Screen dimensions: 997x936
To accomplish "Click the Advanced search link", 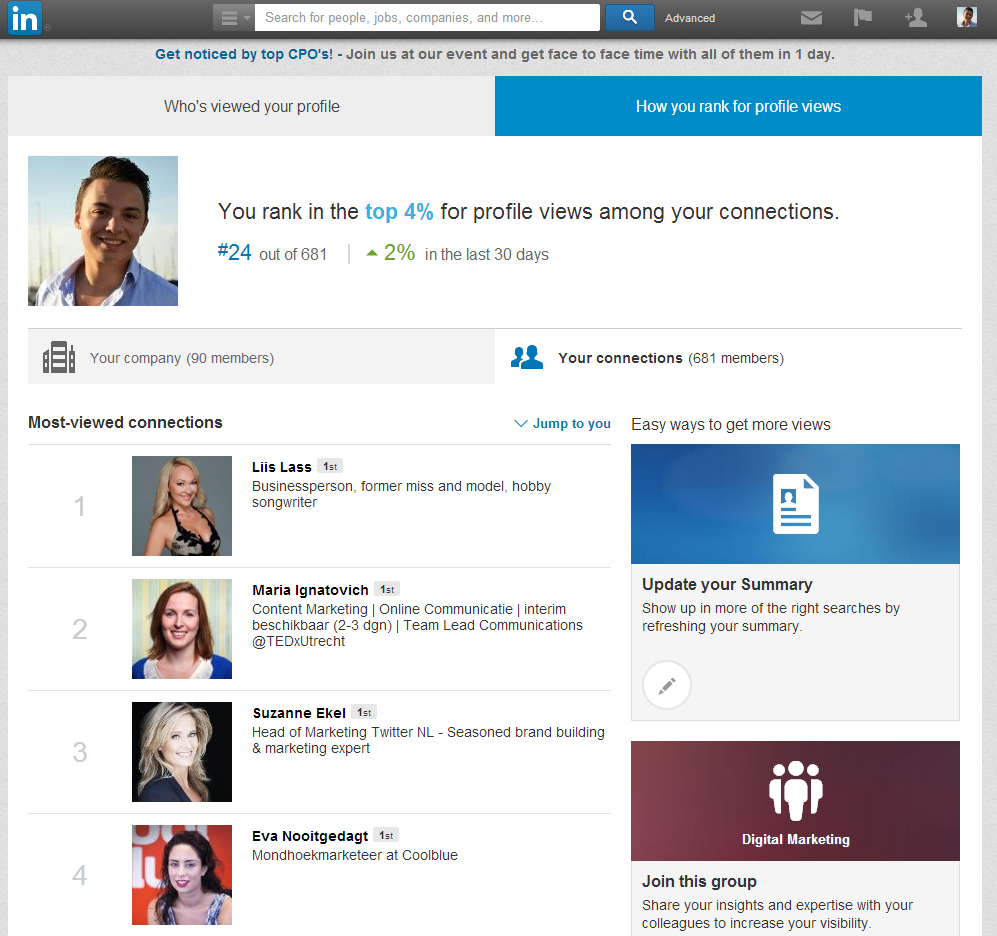I will pyautogui.click(x=690, y=18).
